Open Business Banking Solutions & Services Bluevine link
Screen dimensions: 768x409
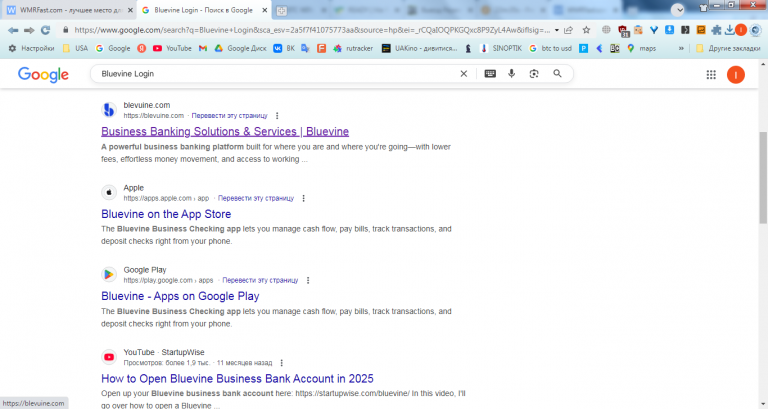[225, 131]
